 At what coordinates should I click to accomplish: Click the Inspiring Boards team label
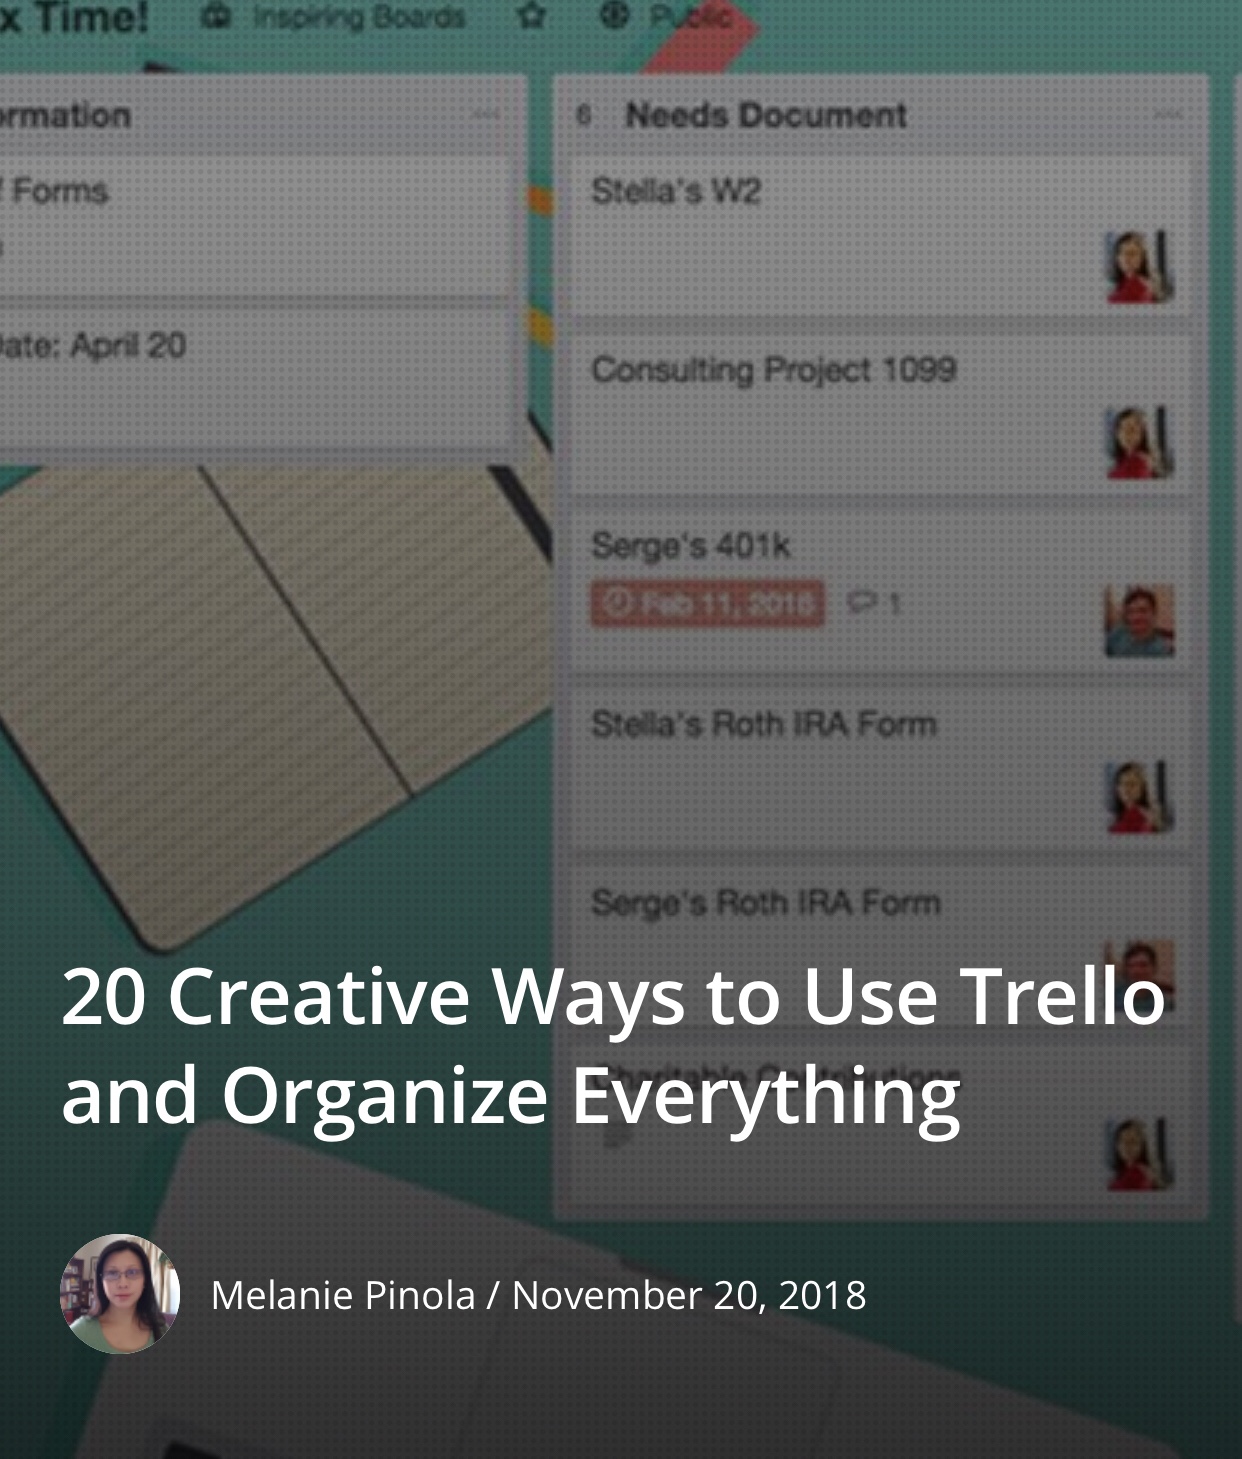pyautogui.click(x=359, y=17)
